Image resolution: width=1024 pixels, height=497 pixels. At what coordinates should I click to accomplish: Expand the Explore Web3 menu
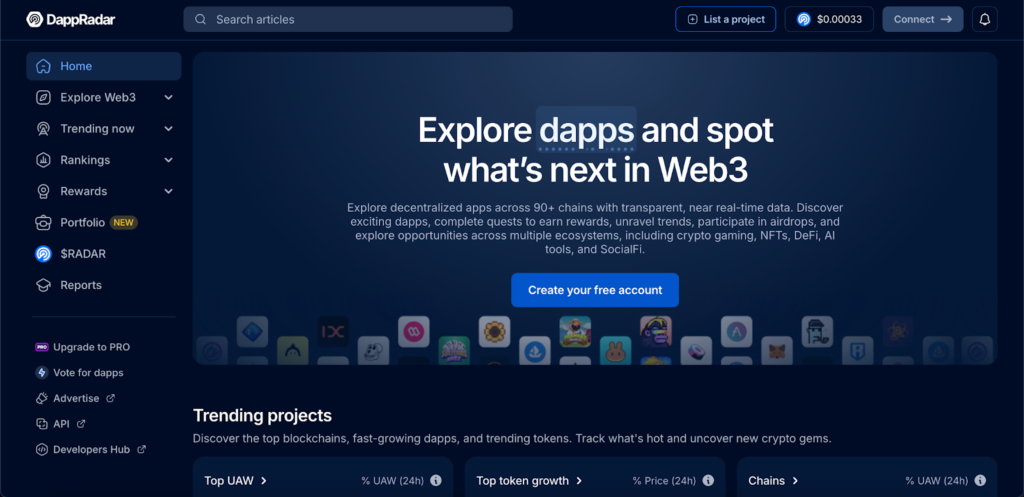tap(104, 97)
